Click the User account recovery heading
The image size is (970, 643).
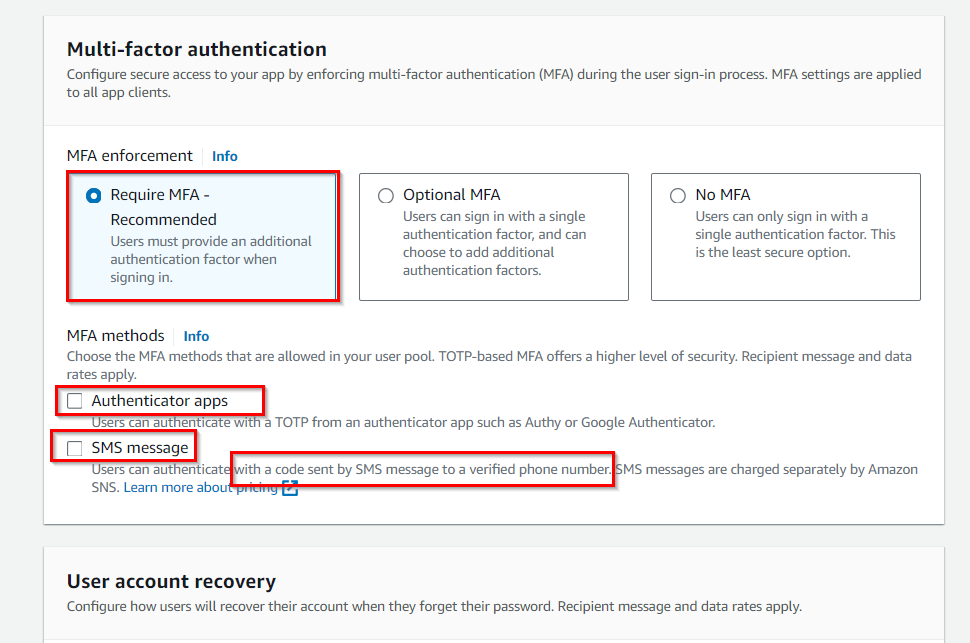click(171, 582)
